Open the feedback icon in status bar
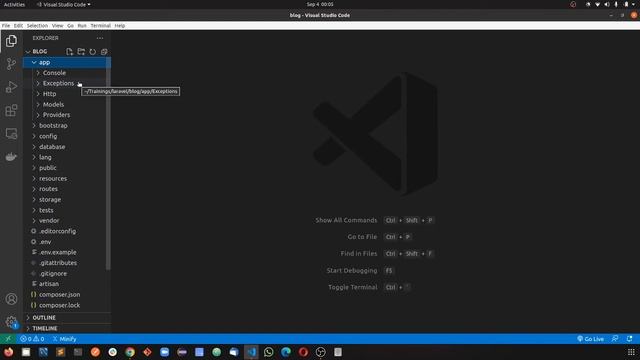 point(615,339)
